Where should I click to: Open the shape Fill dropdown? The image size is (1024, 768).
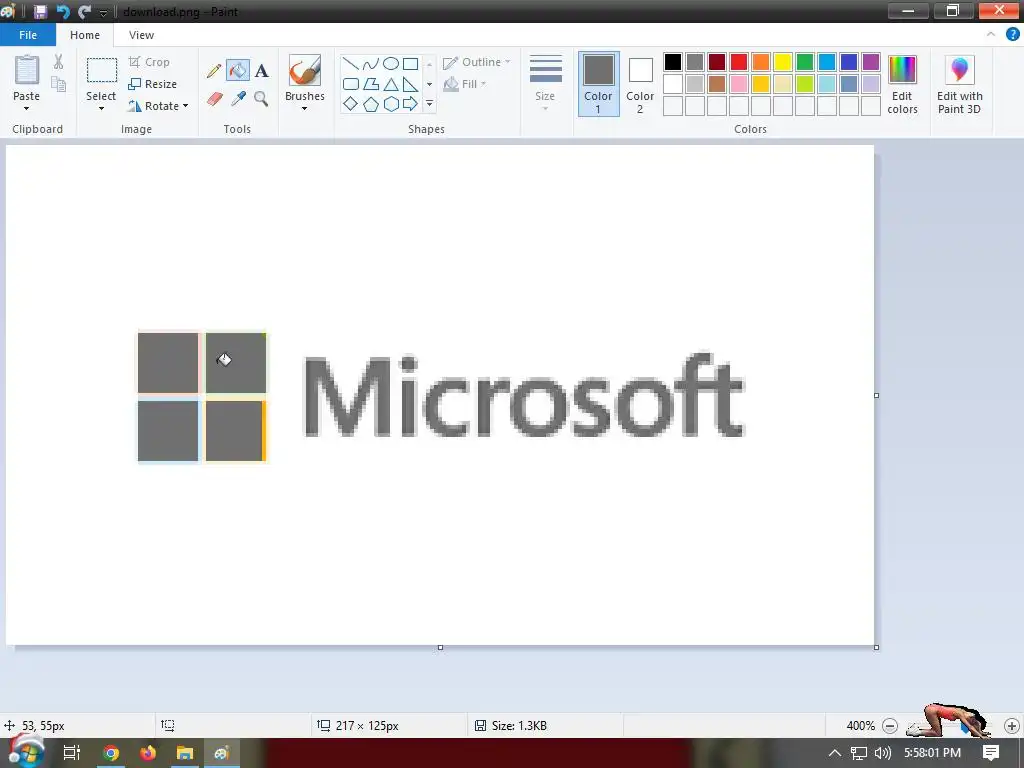coord(464,84)
